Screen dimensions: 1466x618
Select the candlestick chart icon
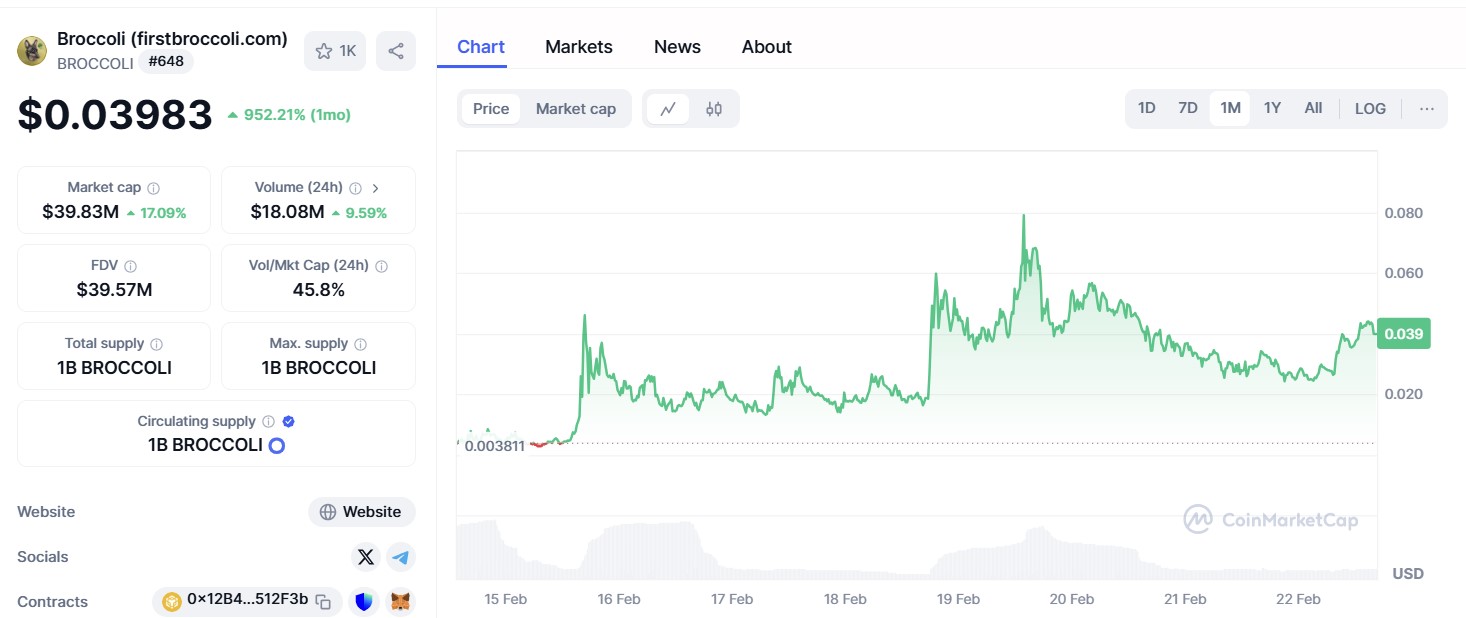coord(712,108)
